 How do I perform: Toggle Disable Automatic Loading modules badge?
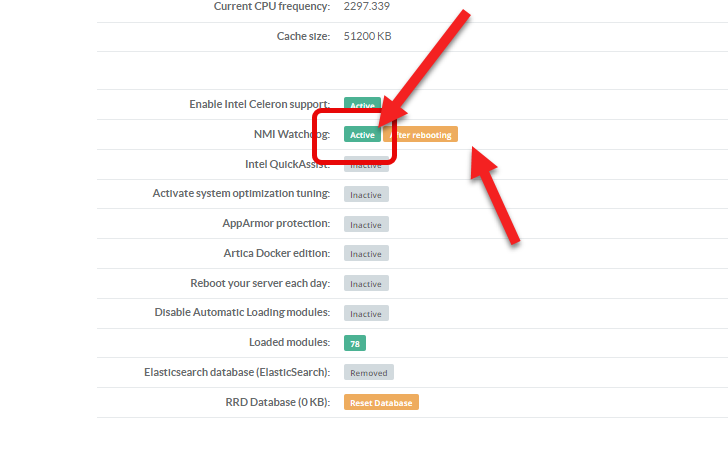tap(366, 313)
